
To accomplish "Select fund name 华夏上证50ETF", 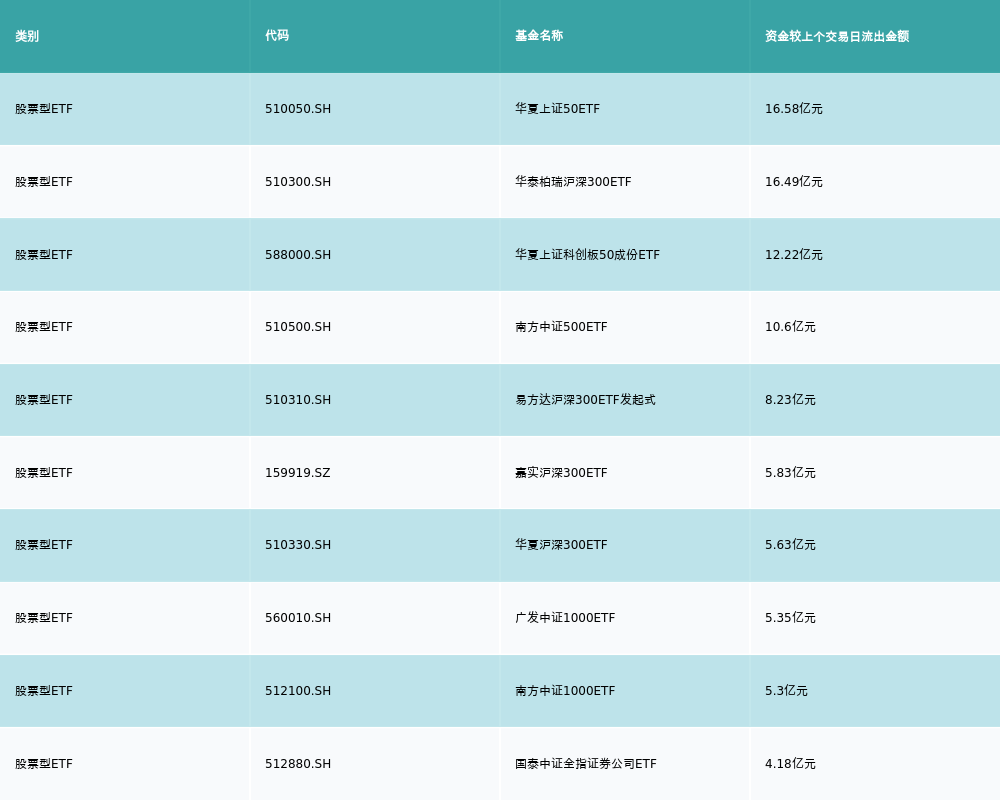I will (x=557, y=109).
